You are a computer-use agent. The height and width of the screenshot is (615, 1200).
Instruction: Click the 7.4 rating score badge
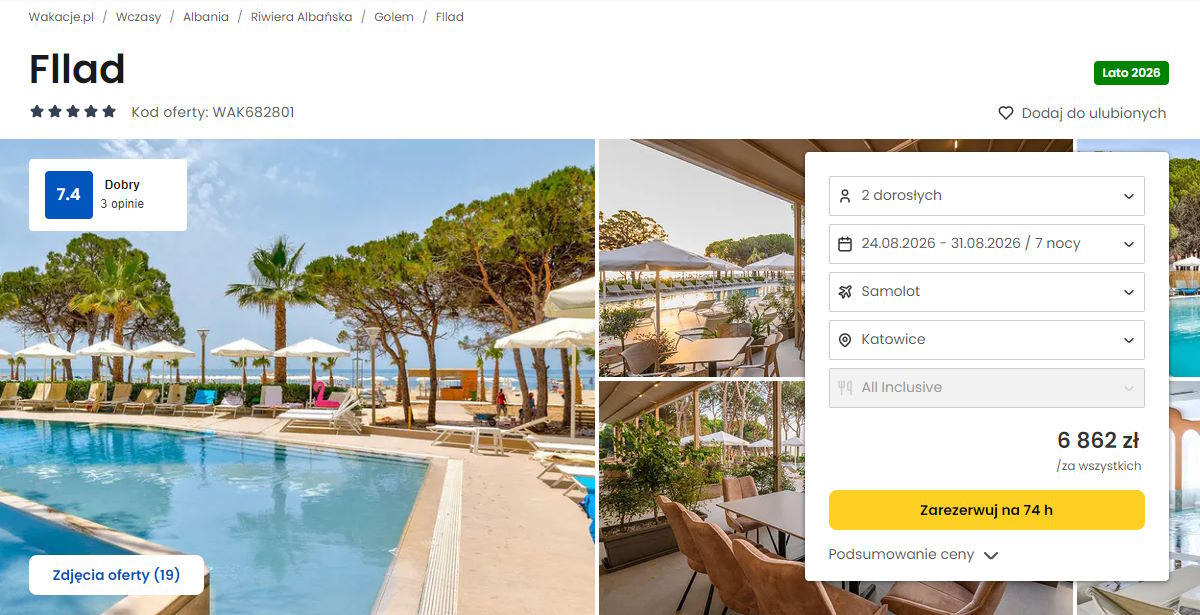(x=69, y=195)
